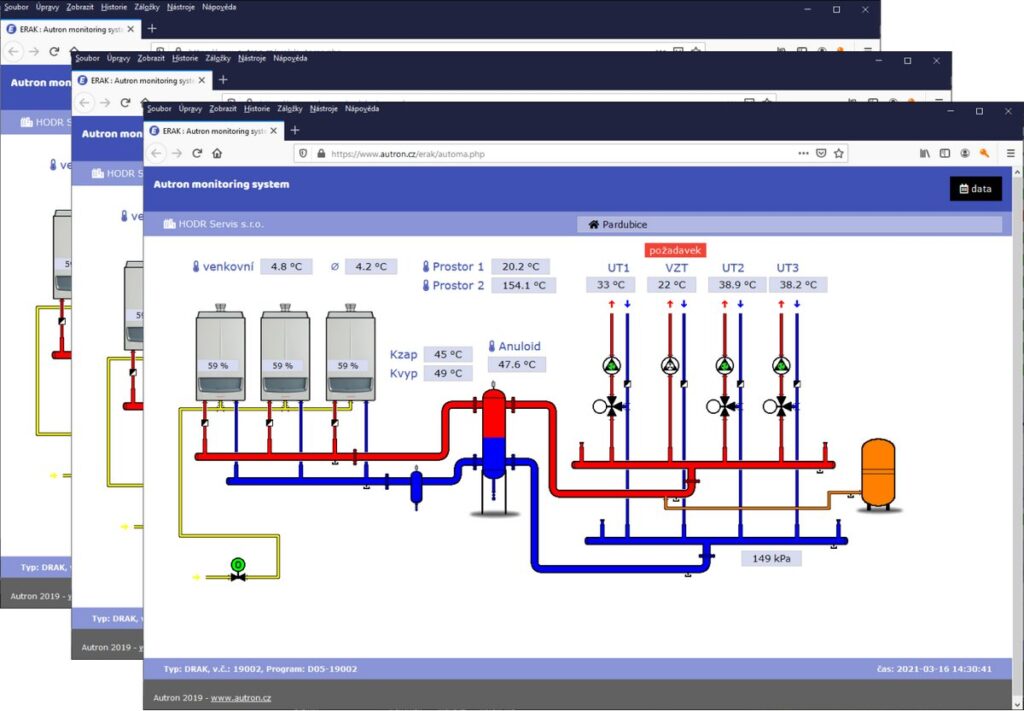Viewport: 1024px width, 711px height.
Task: Click the black data button
Action: [x=975, y=188]
